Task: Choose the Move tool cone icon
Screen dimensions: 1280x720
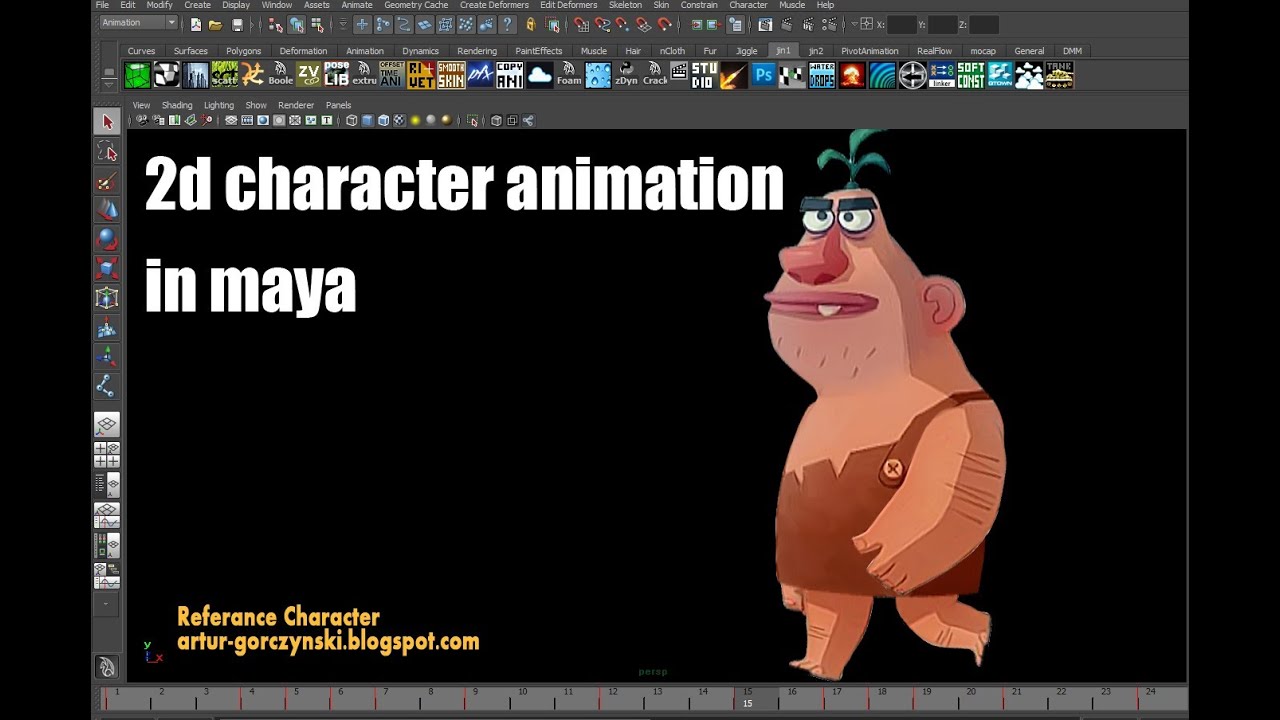Action: (x=107, y=210)
